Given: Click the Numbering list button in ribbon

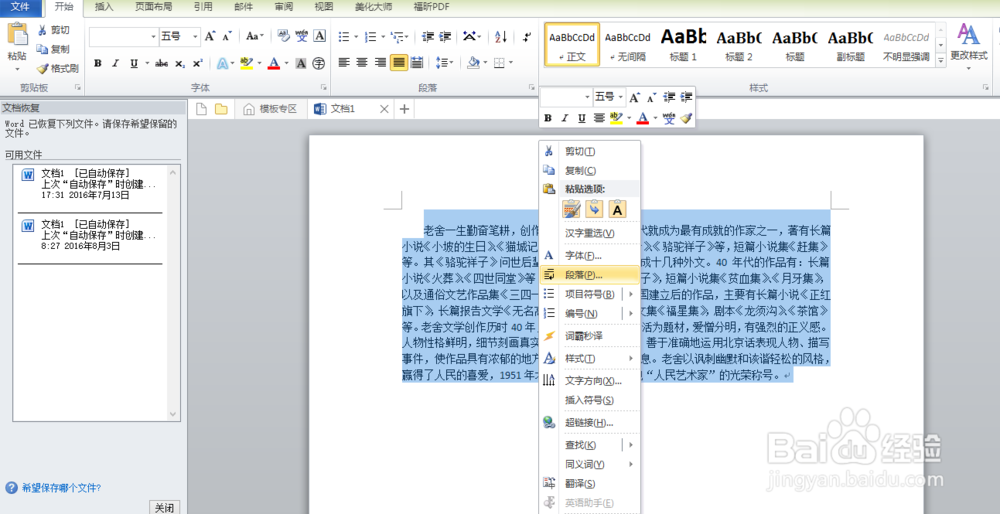Looking at the screenshot, I should [x=370, y=36].
